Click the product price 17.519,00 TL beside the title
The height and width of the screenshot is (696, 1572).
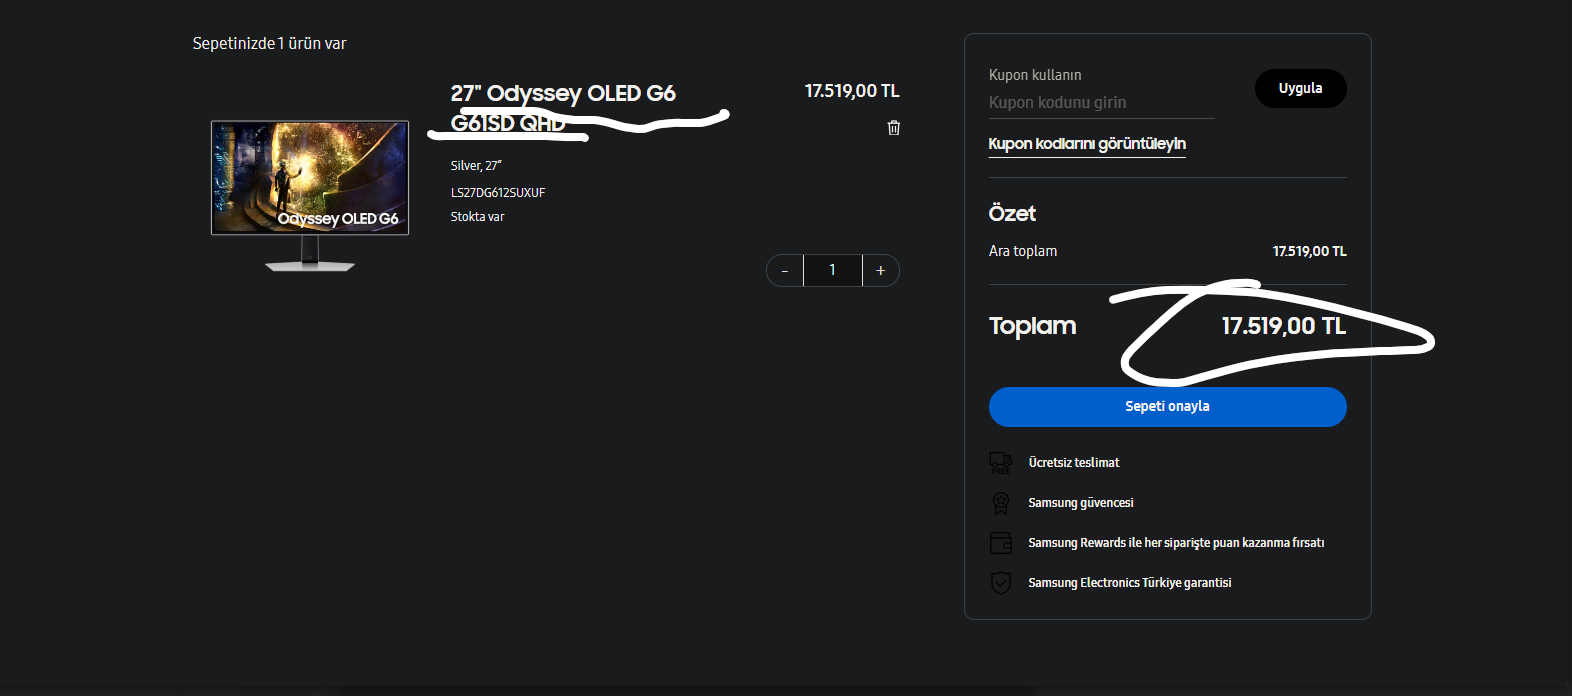852,91
